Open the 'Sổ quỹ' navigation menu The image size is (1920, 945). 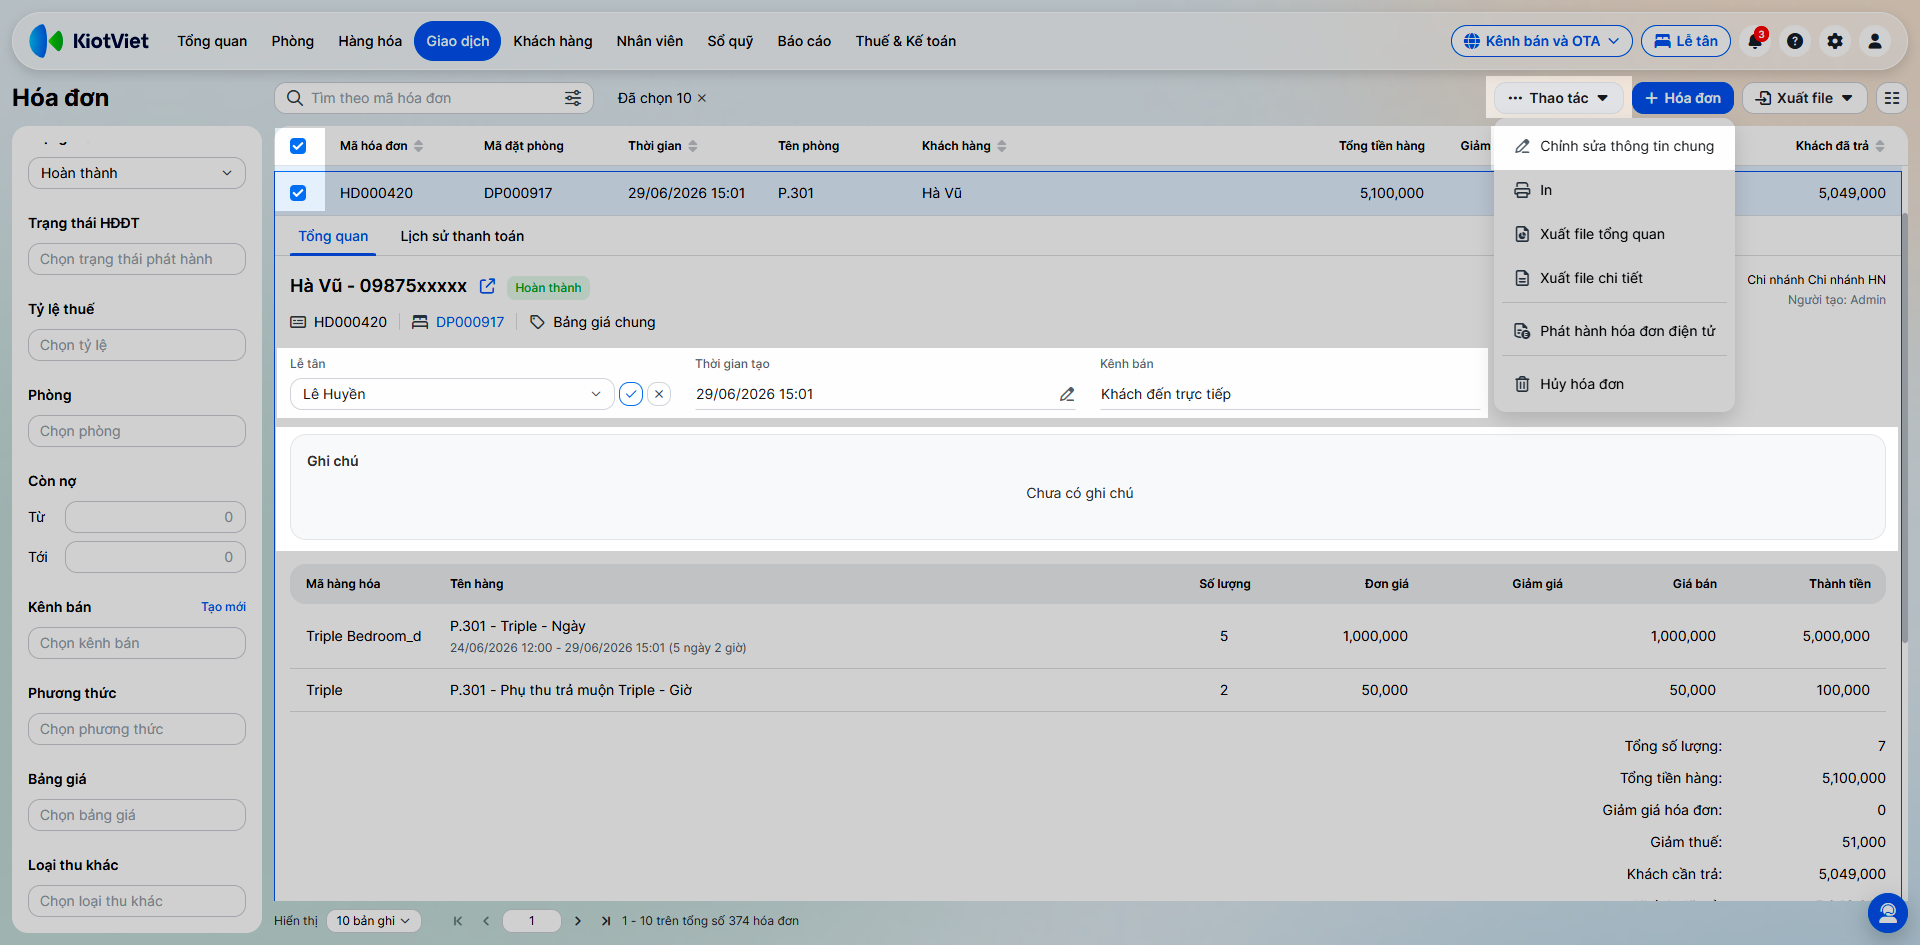[x=730, y=41]
